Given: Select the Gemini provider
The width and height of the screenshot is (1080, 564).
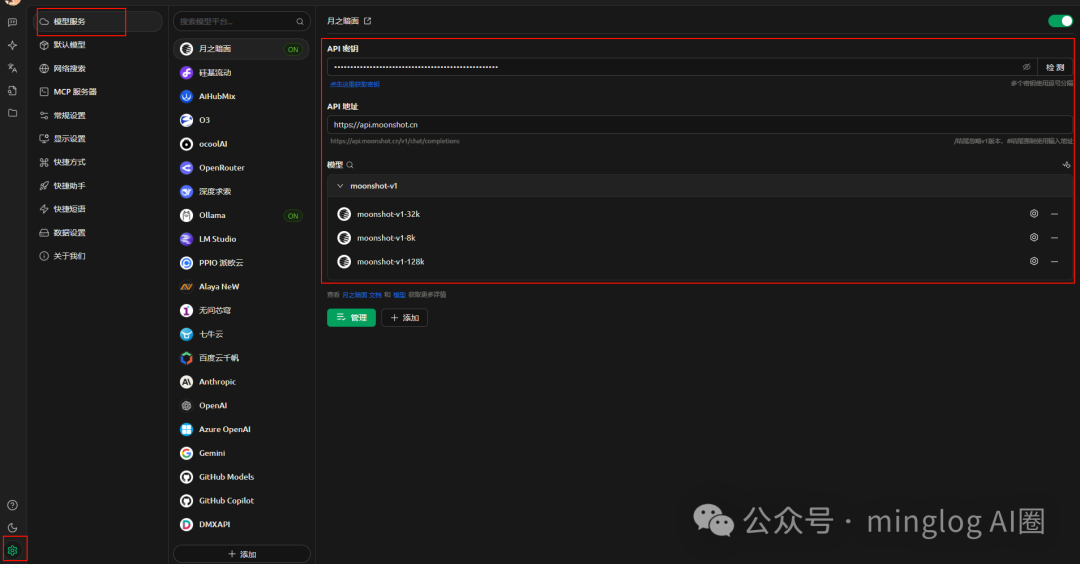Looking at the screenshot, I should 241,453.
